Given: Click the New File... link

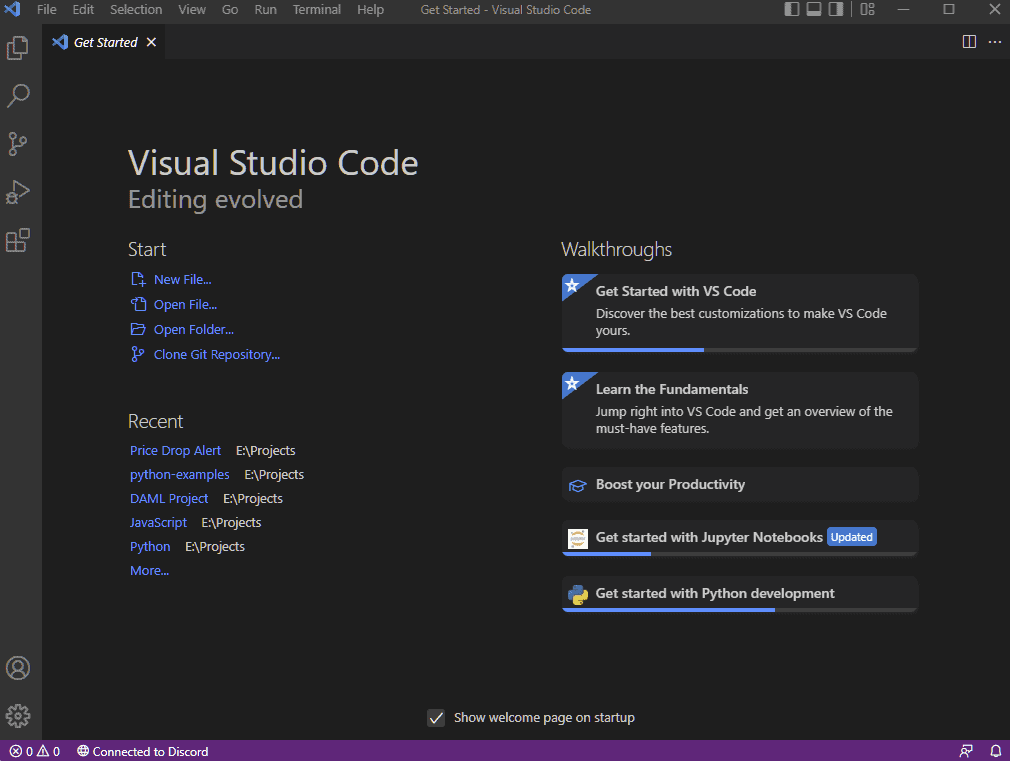Looking at the screenshot, I should coord(182,280).
